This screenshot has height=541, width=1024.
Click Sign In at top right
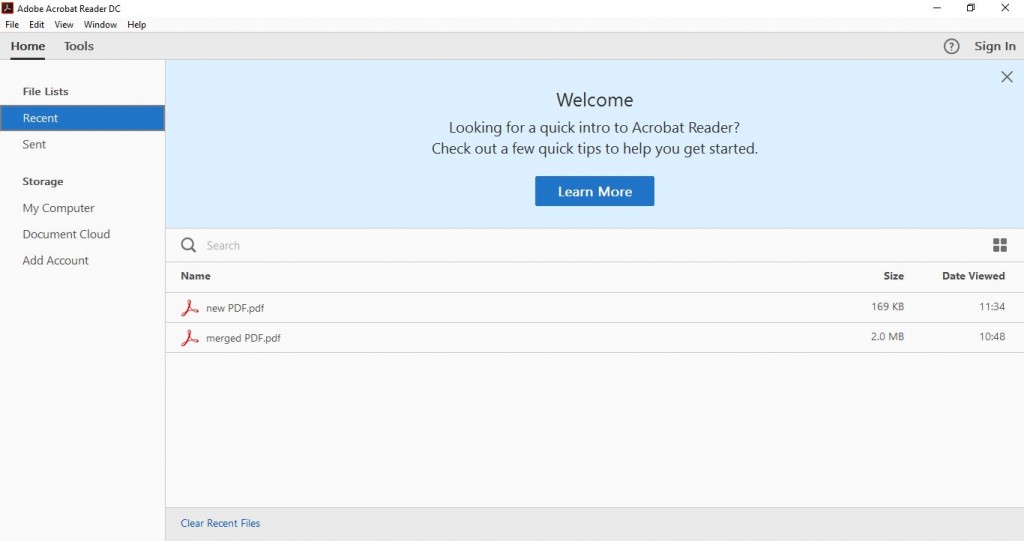tap(994, 46)
